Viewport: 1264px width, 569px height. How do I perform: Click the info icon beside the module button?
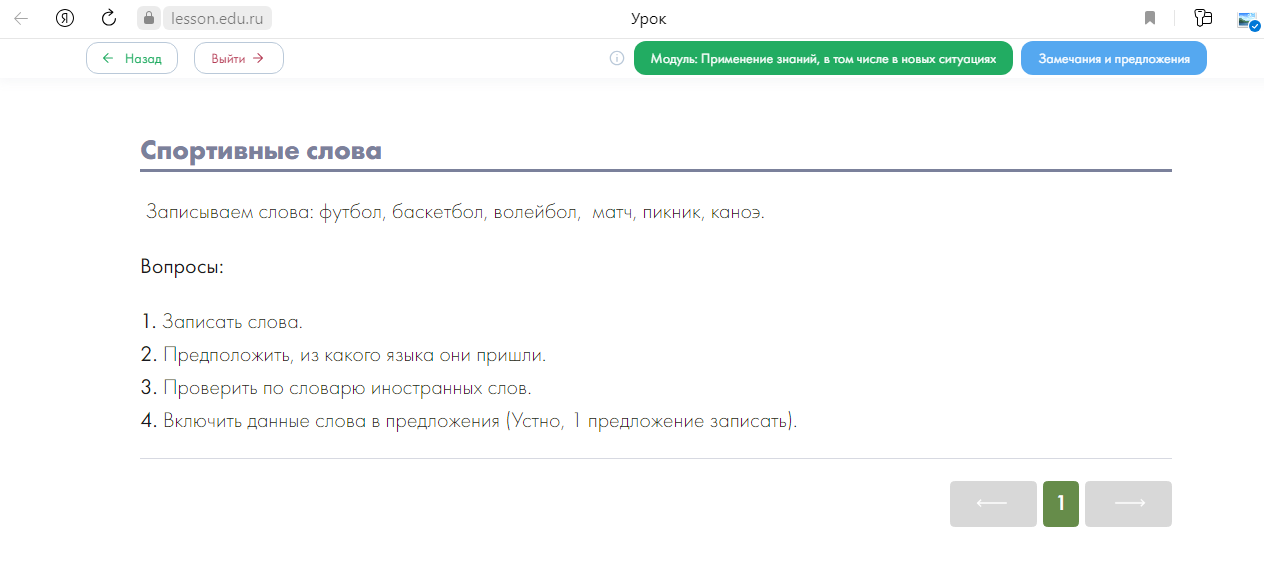[x=617, y=58]
